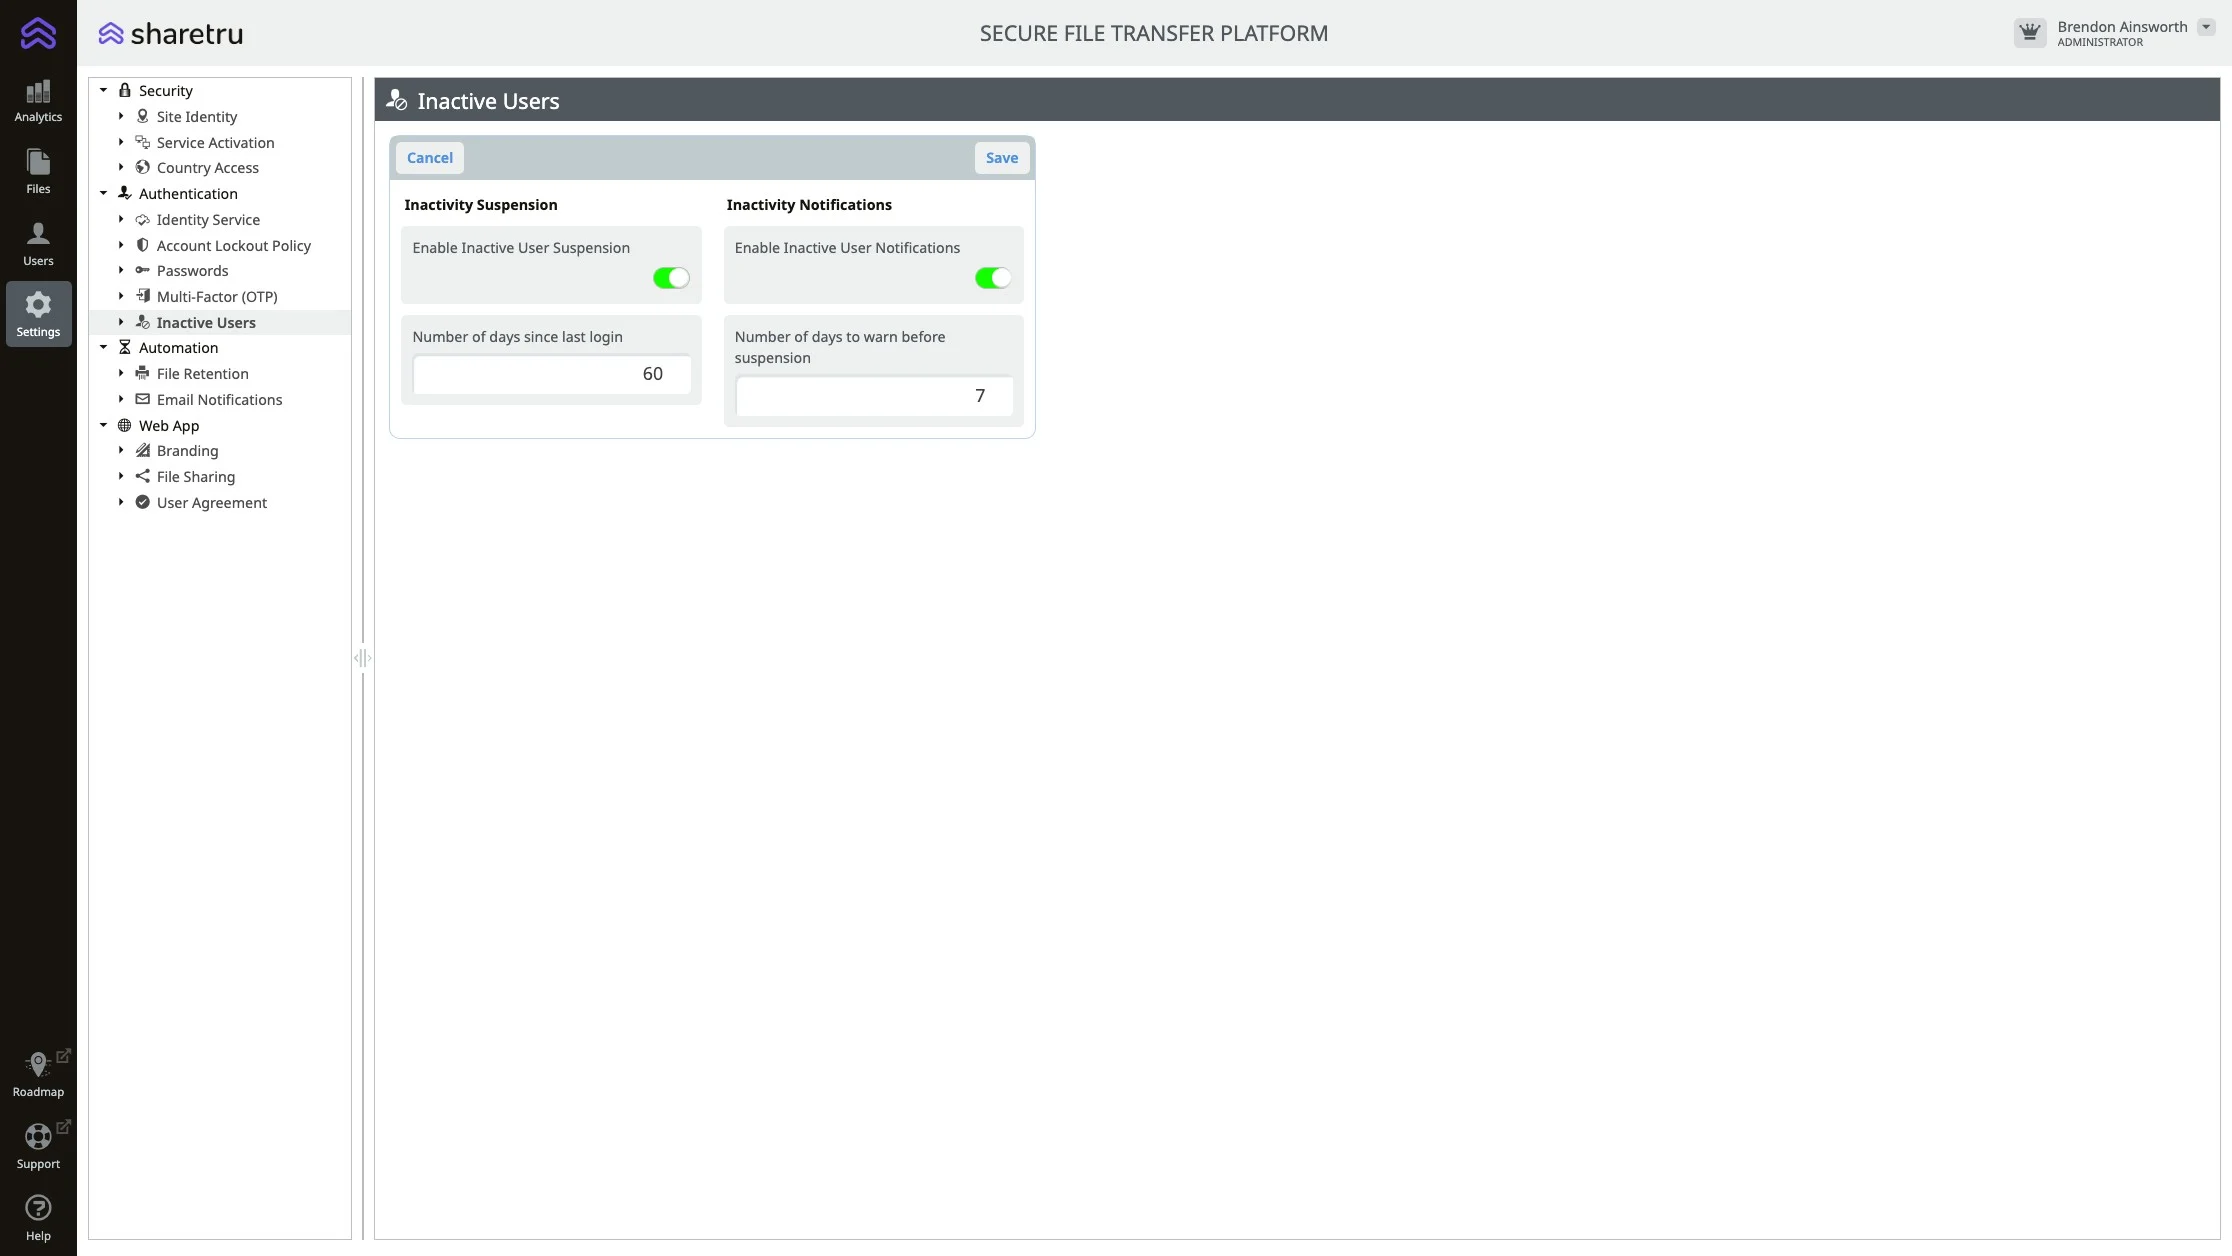Click the days since last login field
This screenshot has height=1256, width=2232.
click(x=551, y=374)
